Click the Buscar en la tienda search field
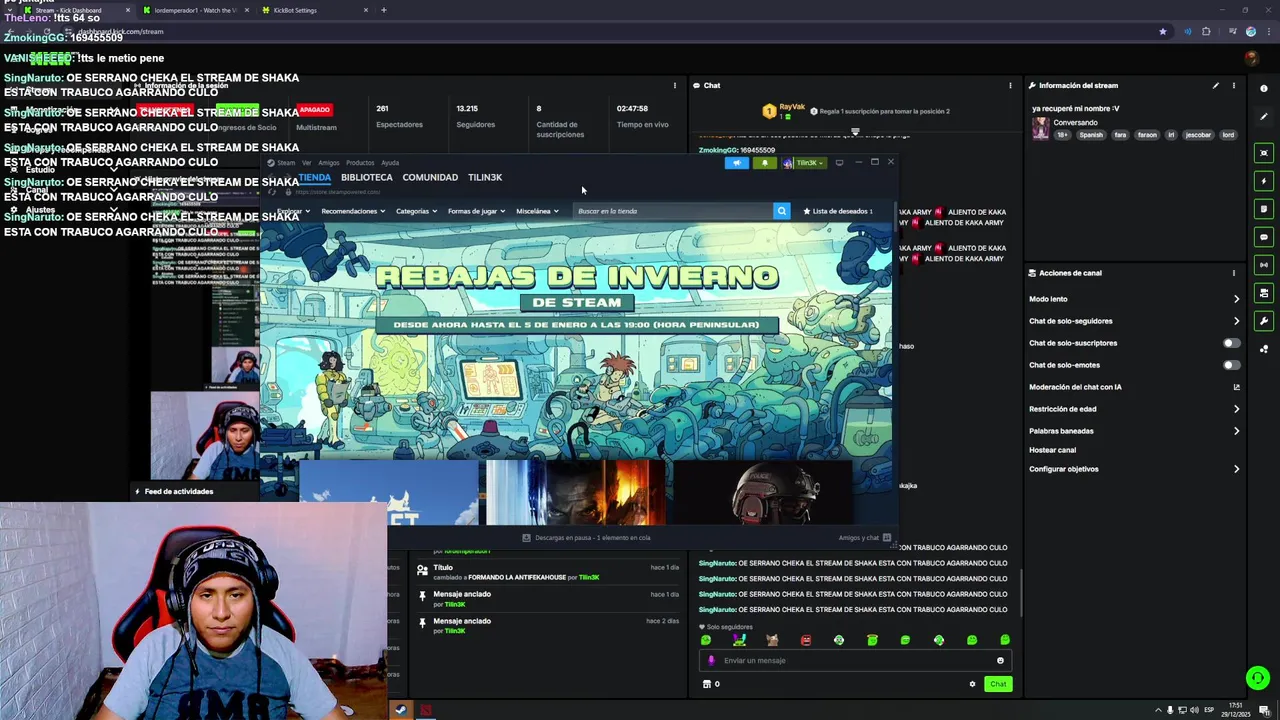This screenshot has width=1280, height=720. click(674, 211)
